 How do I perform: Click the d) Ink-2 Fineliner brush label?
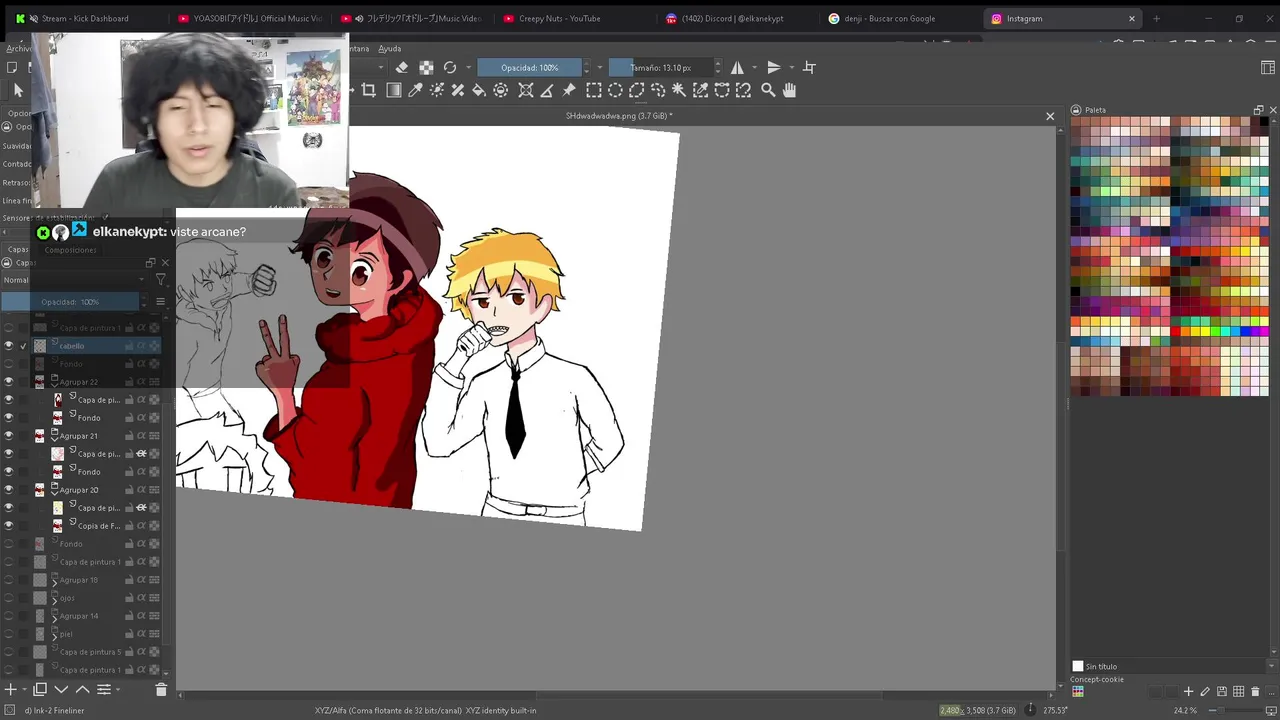click(x=54, y=710)
